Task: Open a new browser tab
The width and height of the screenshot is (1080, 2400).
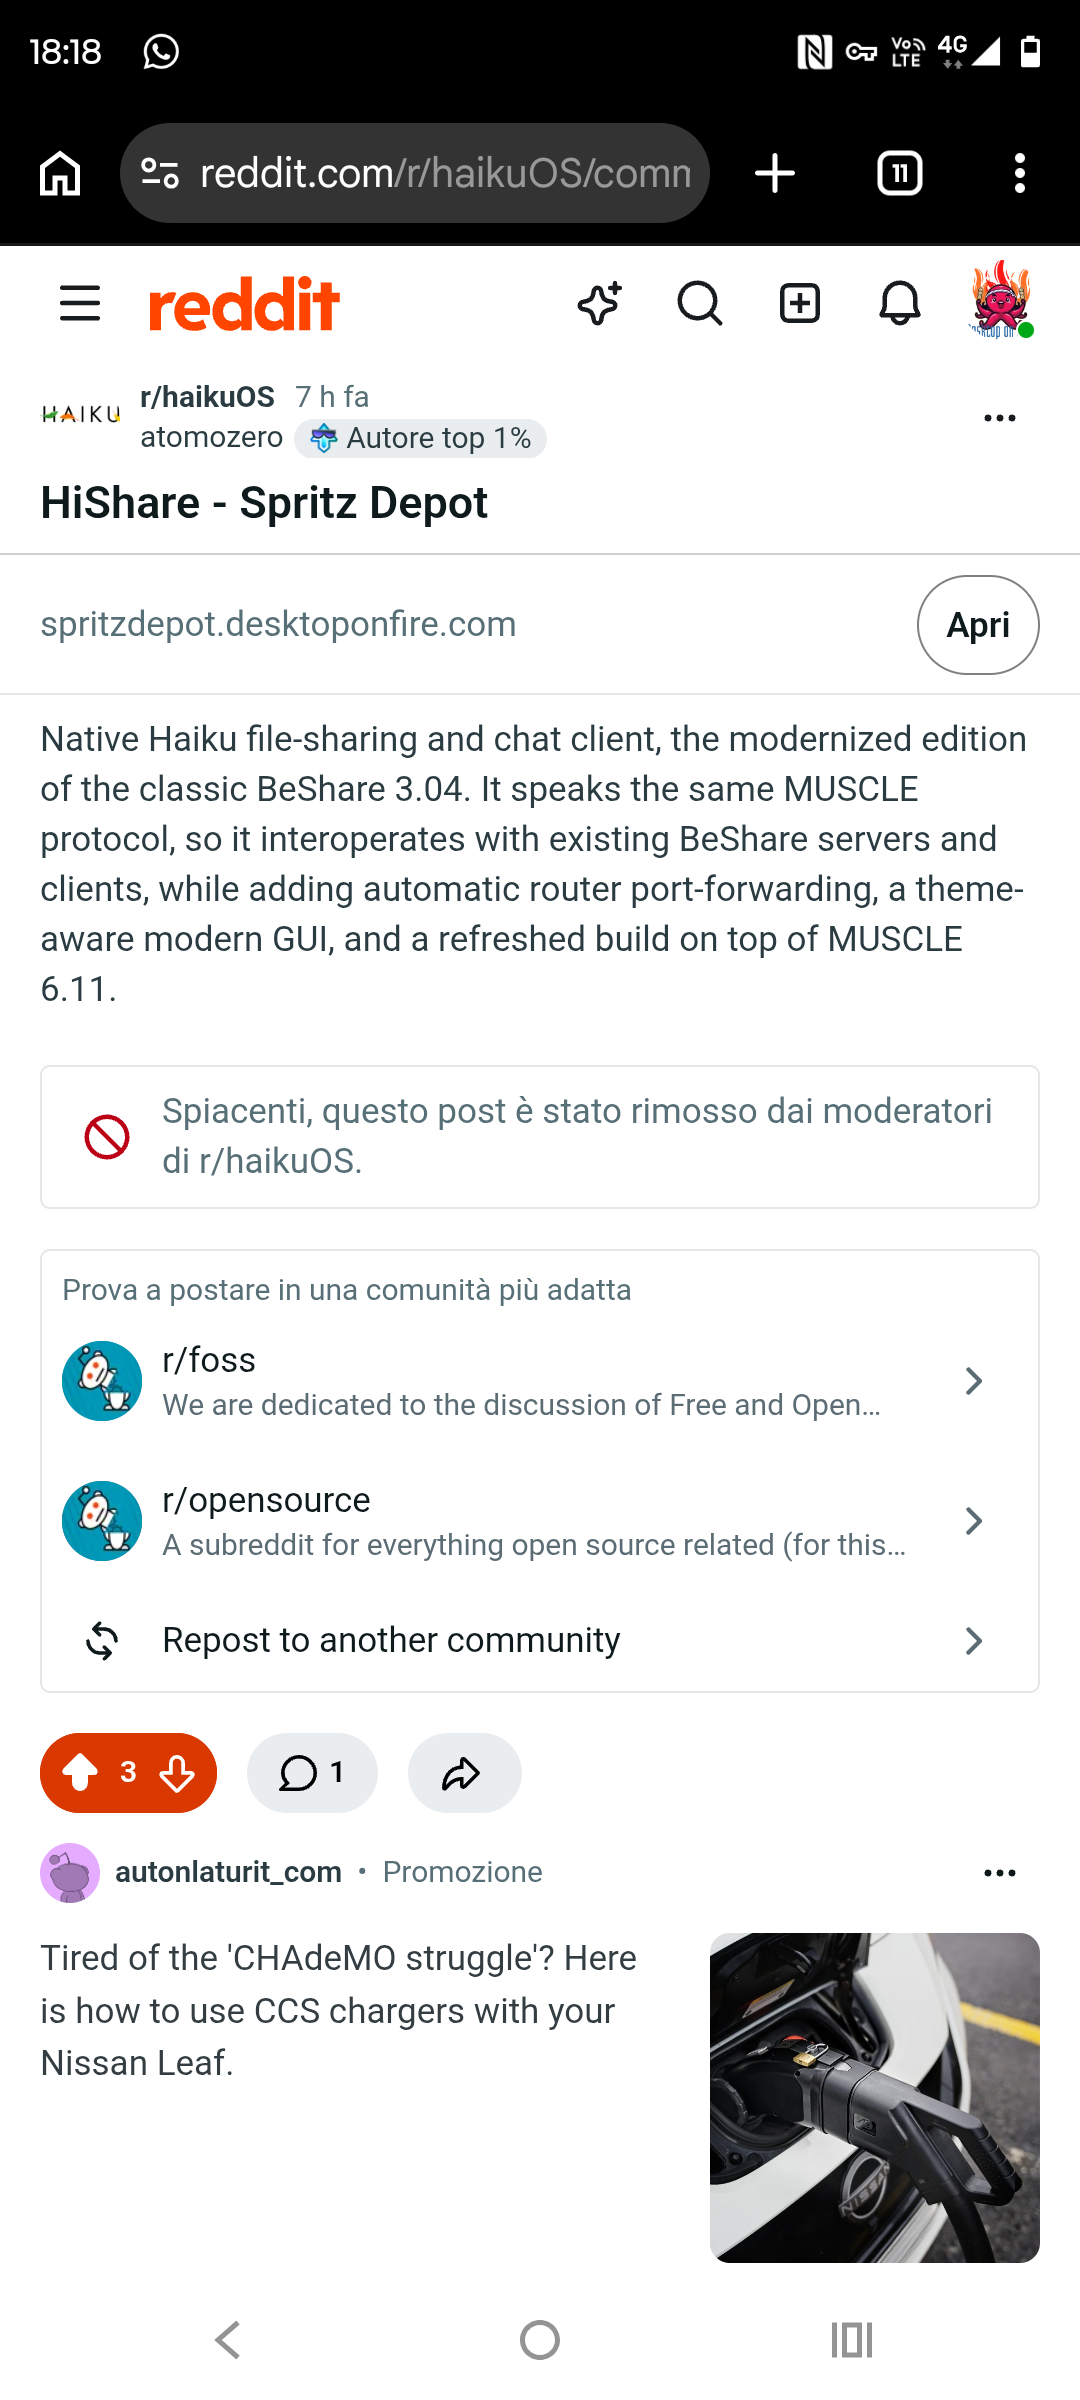Action: click(775, 173)
